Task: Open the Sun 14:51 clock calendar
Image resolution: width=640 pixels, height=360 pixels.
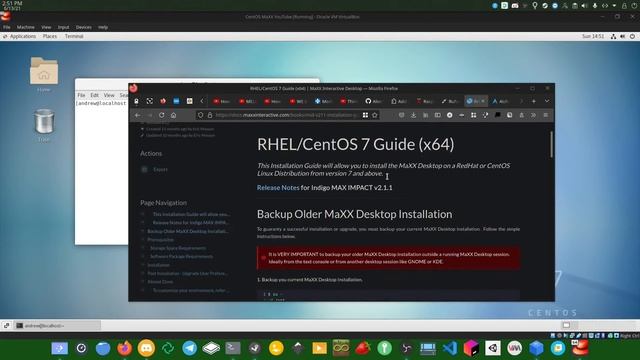Action: click(x=593, y=36)
